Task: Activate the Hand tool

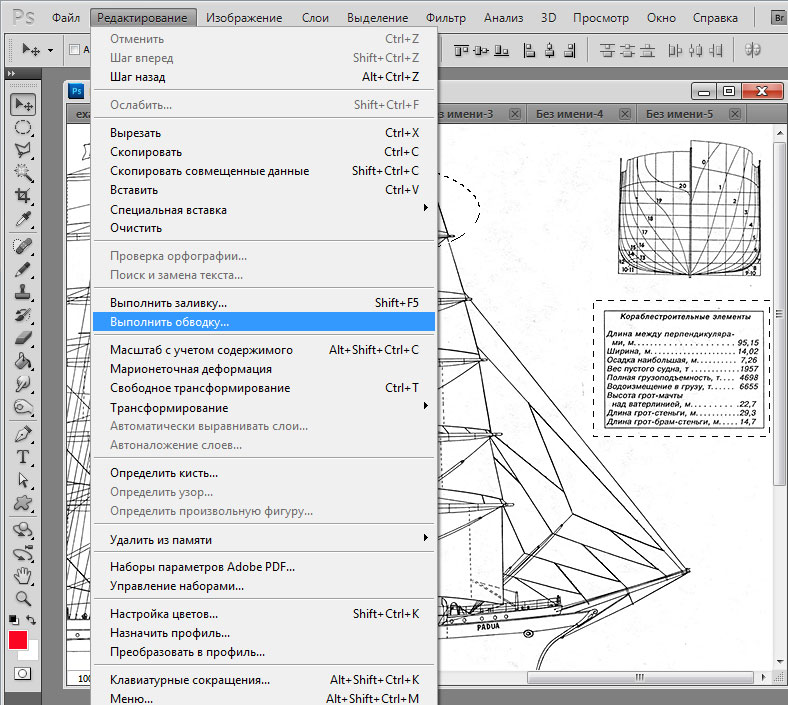Action: (x=22, y=576)
